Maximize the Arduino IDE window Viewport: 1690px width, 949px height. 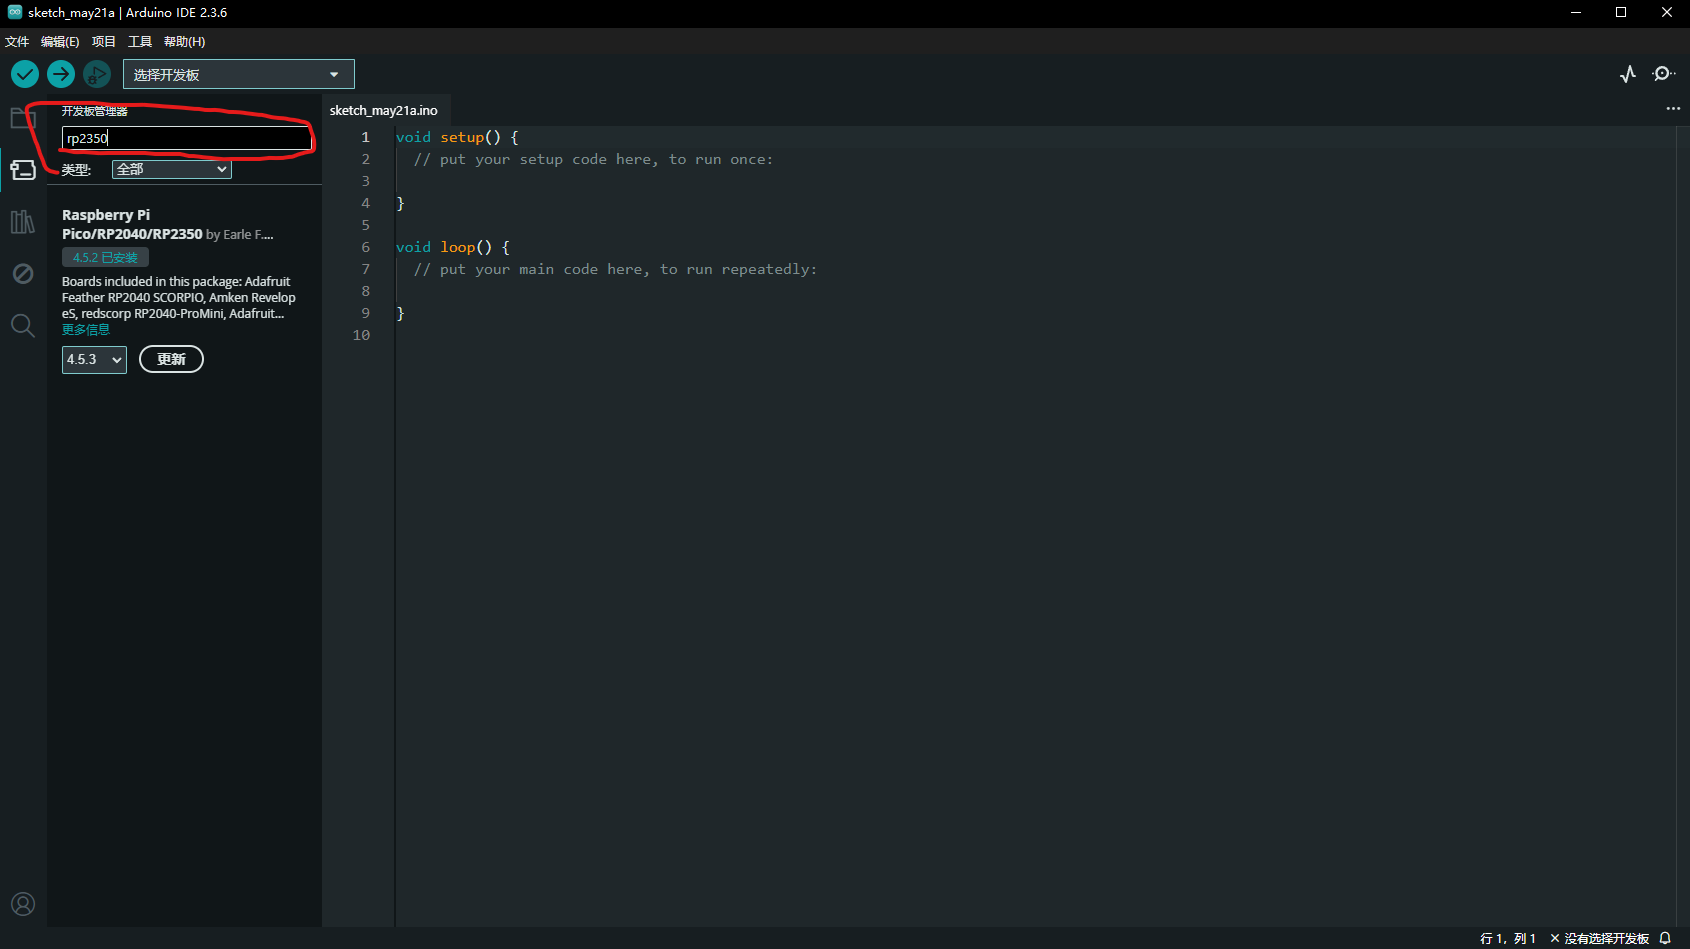click(x=1621, y=12)
